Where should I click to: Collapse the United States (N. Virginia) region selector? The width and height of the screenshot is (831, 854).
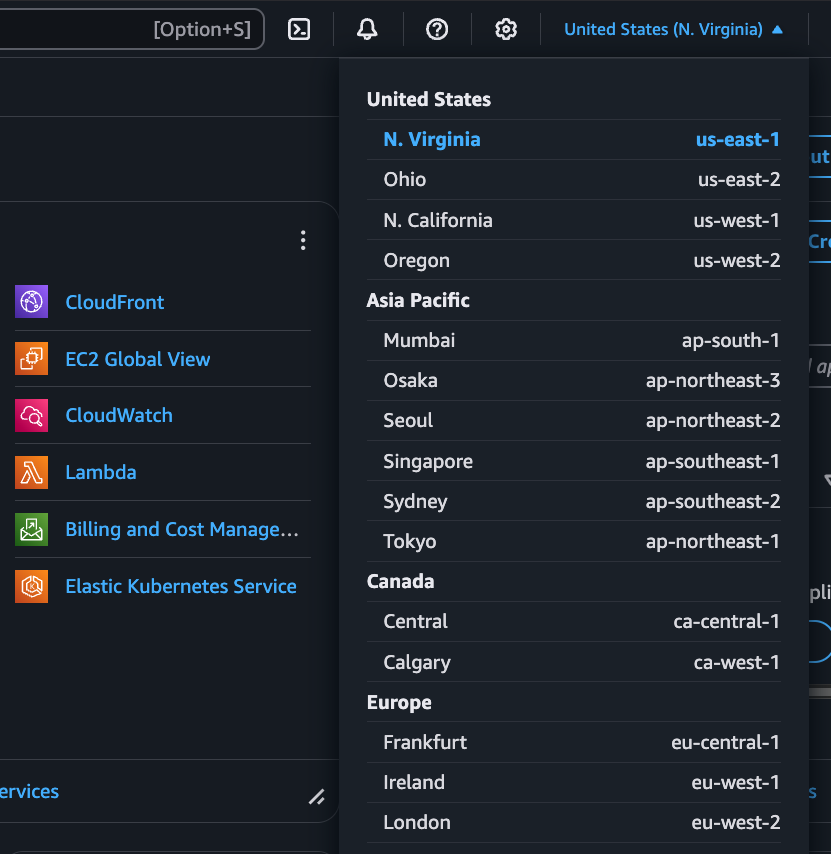(673, 29)
